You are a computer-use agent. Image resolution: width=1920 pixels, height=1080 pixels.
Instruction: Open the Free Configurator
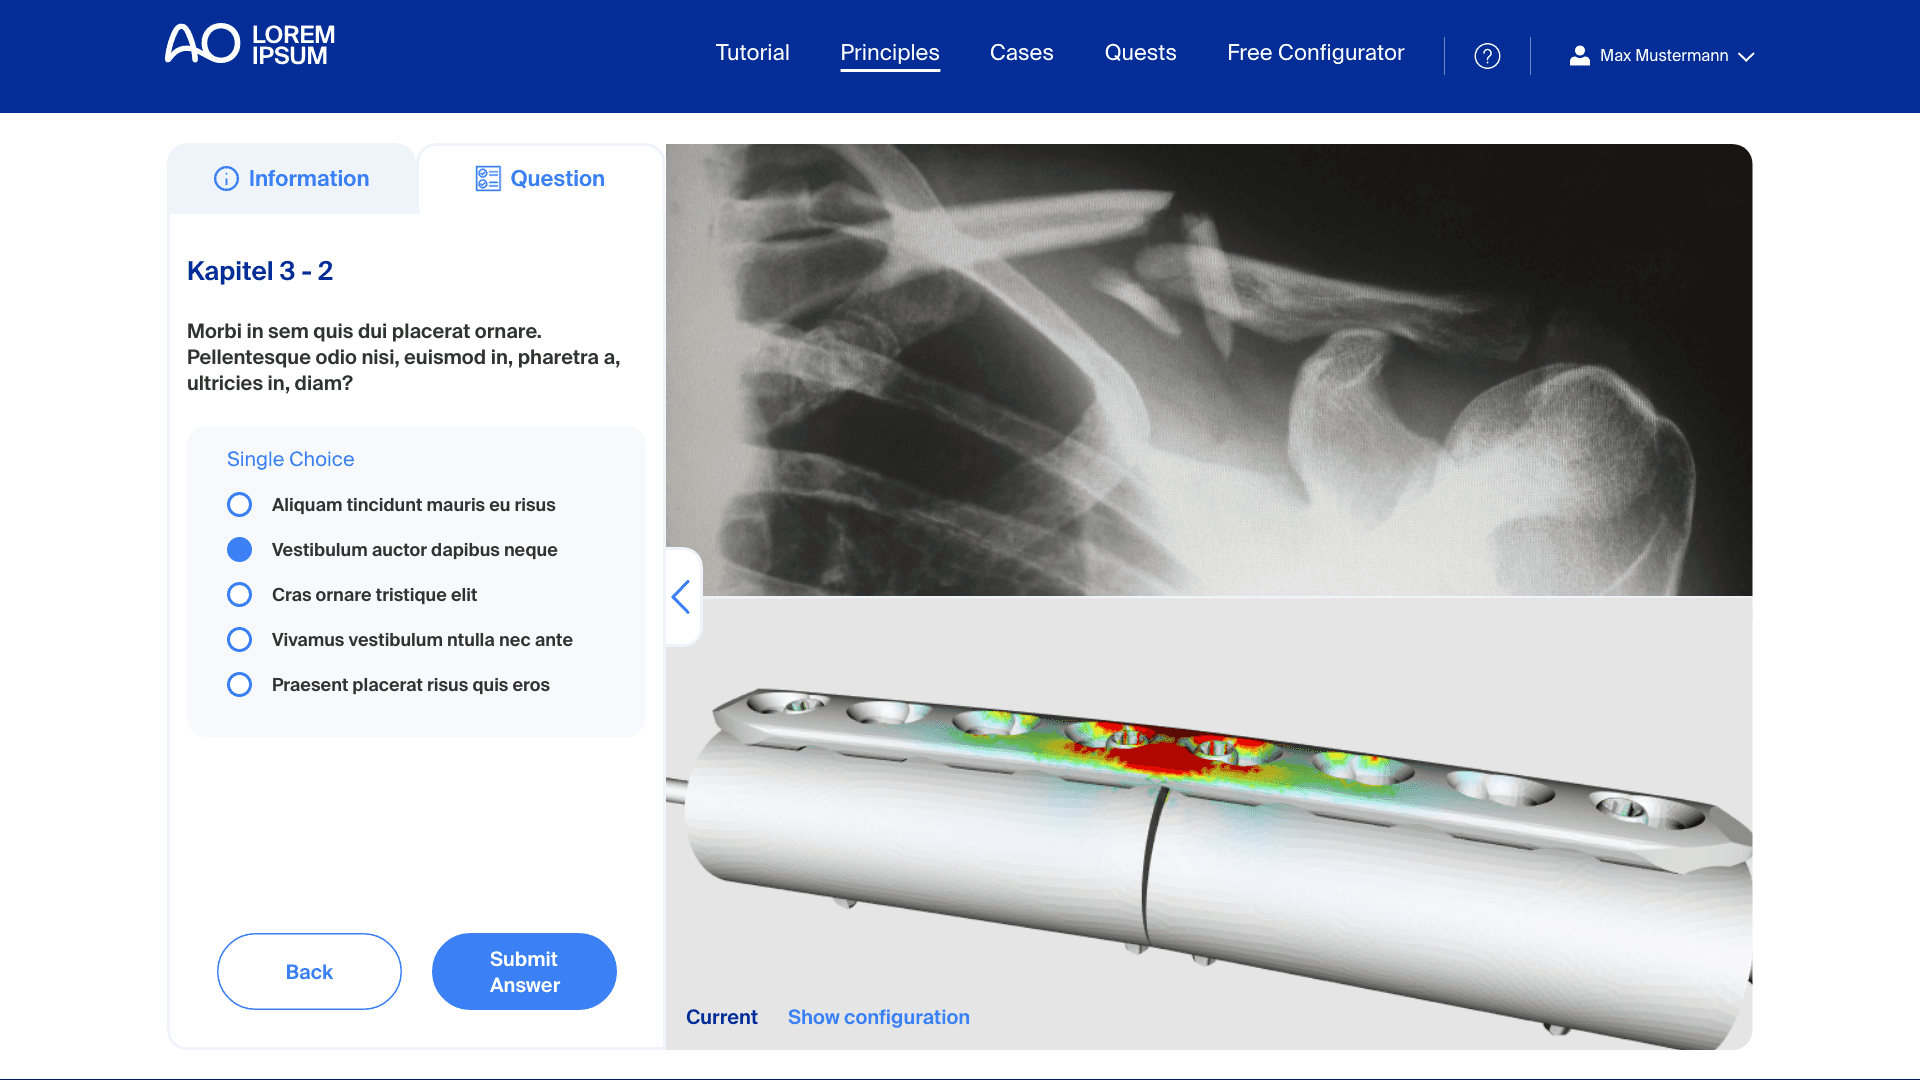[1315, 53]
